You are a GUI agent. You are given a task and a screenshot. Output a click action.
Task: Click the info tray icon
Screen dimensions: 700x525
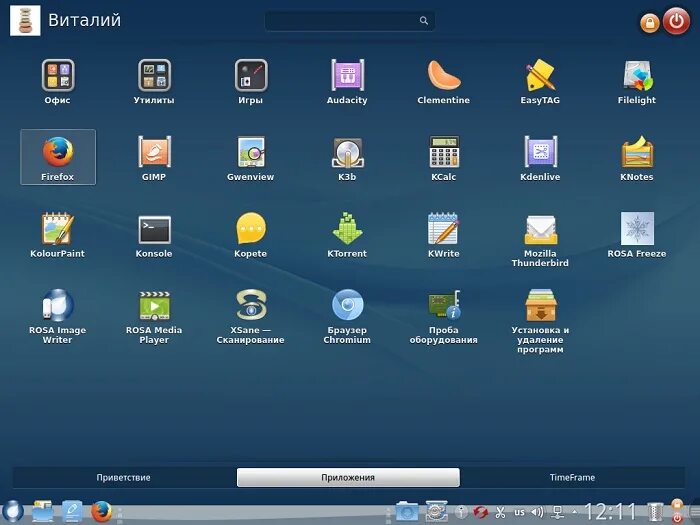461,512
